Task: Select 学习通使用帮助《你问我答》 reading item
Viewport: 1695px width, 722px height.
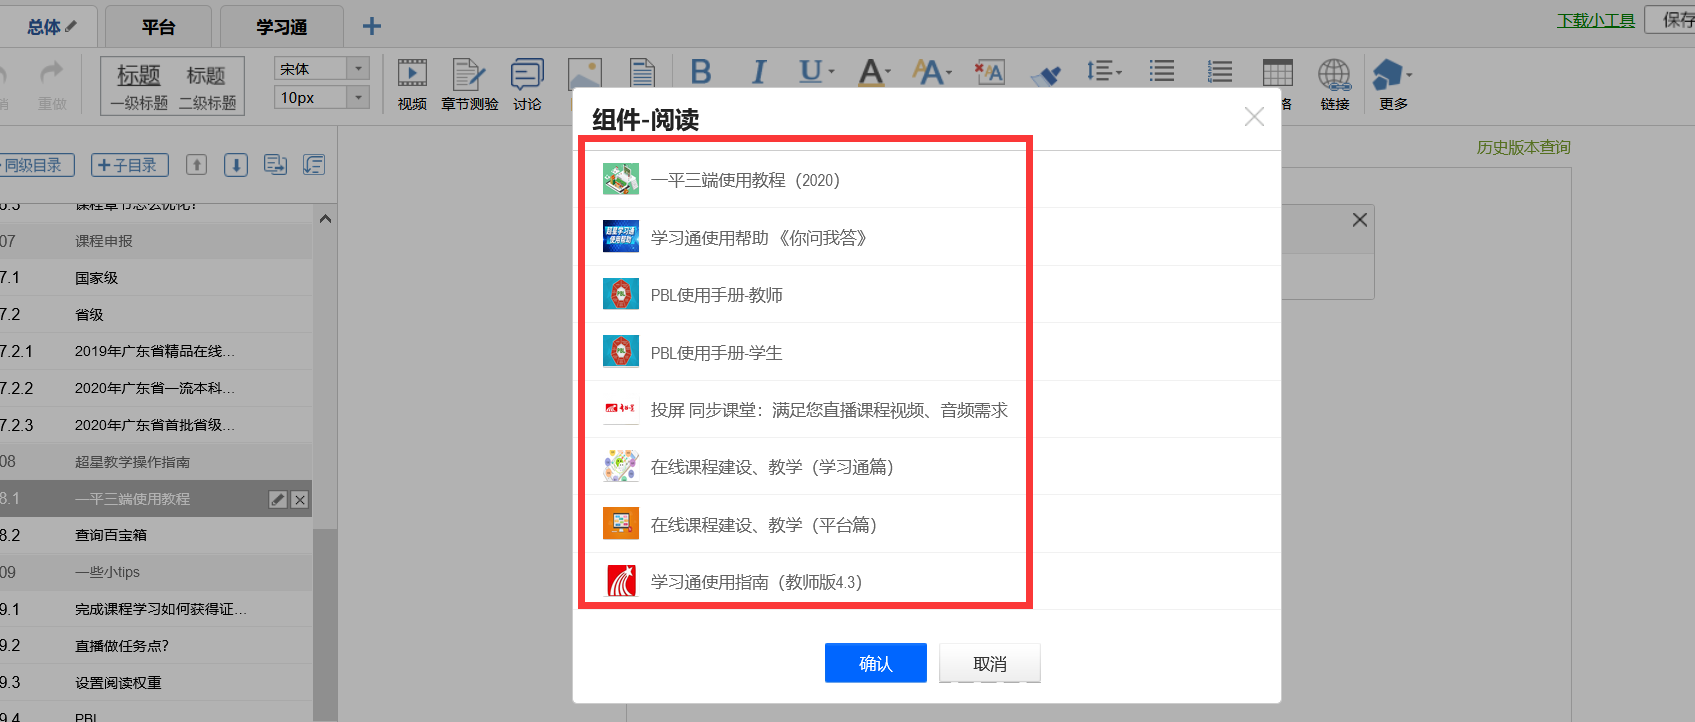Action: point(927,237)
